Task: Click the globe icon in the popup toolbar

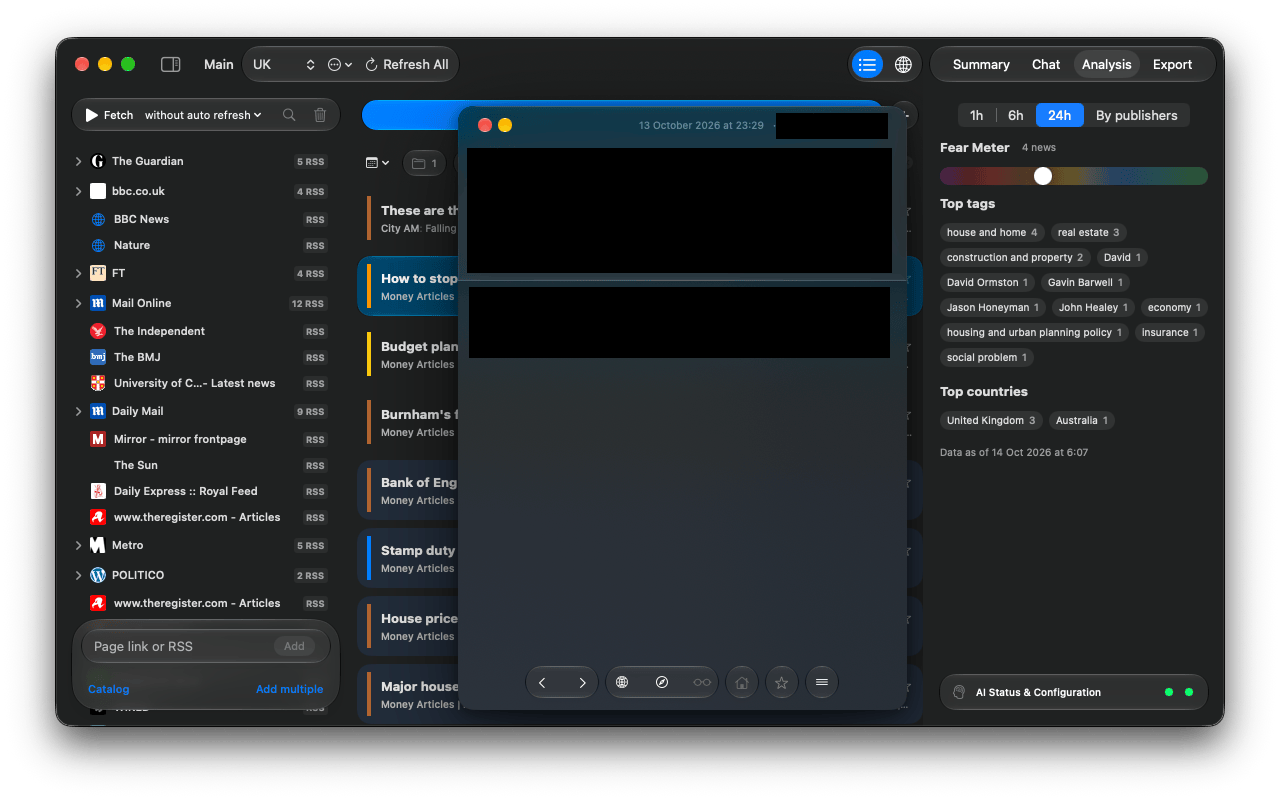Action: pyautogui.click(x=622, y=683)
